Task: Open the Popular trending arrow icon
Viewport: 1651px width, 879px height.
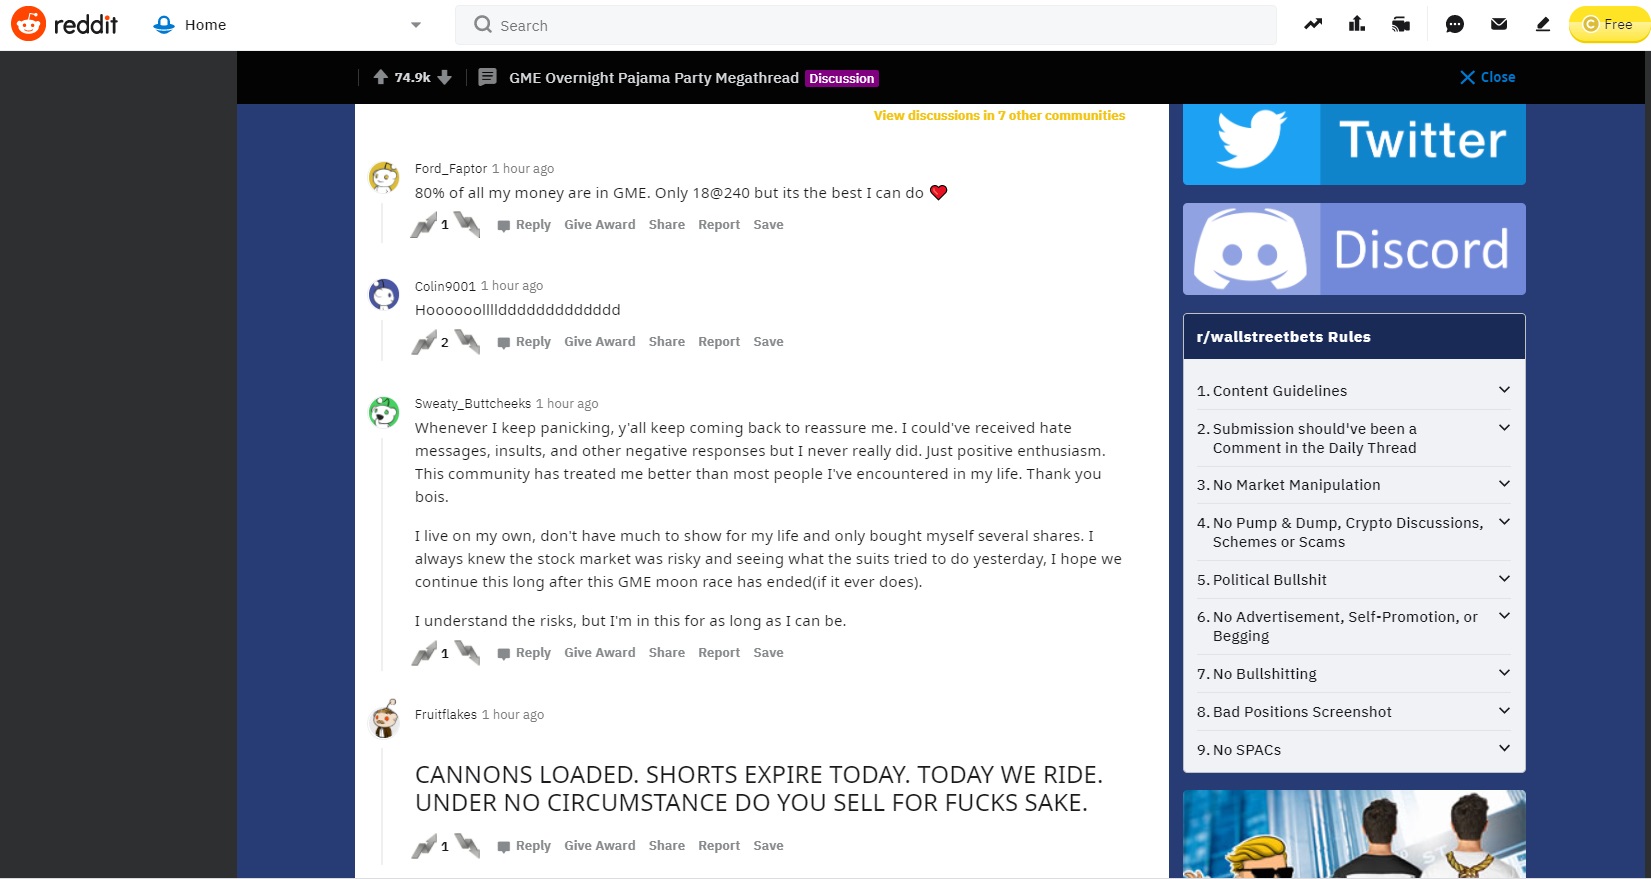Action: 1313,24
